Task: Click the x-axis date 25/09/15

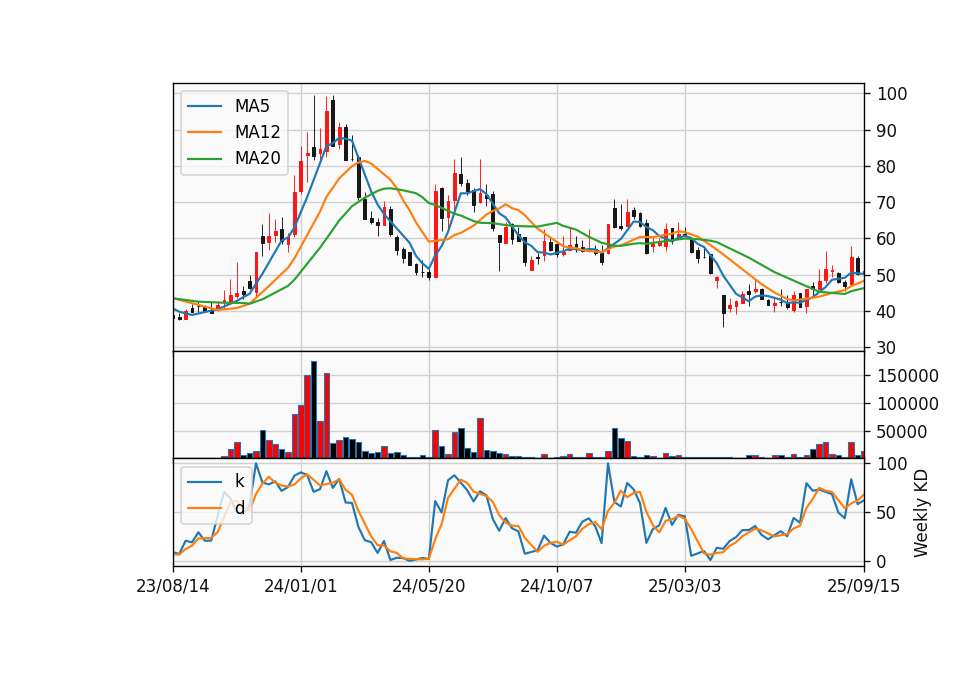Action: 863,586
